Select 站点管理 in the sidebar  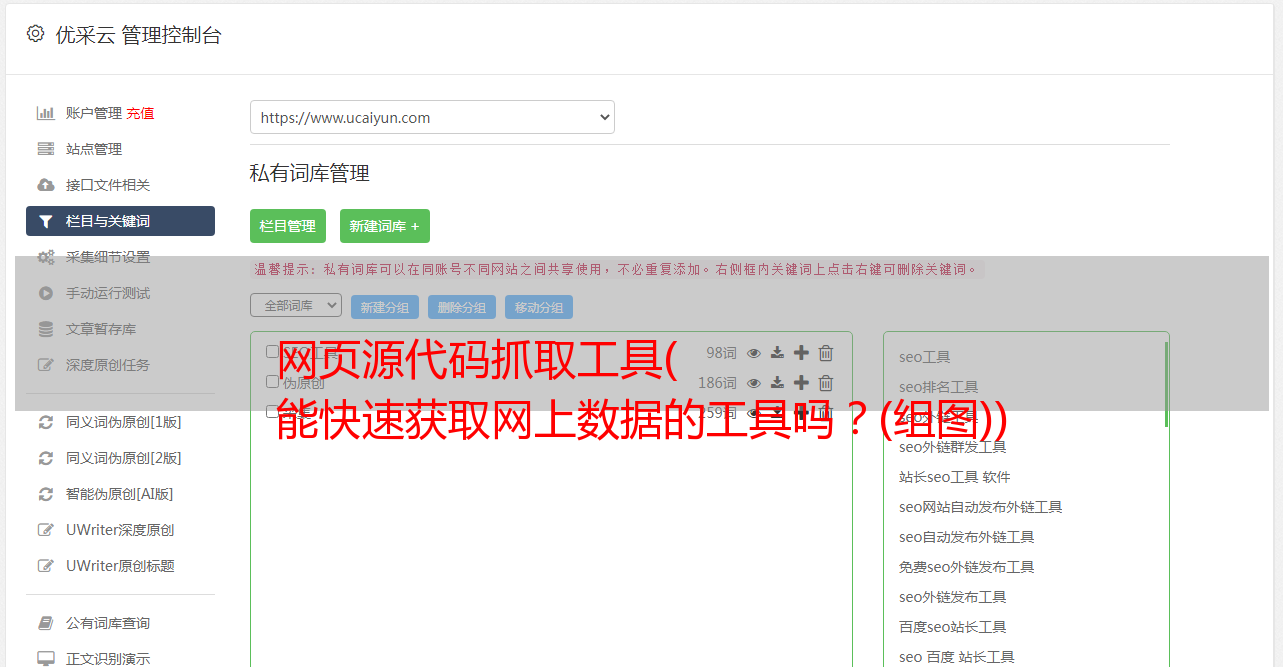click(94, 149)
